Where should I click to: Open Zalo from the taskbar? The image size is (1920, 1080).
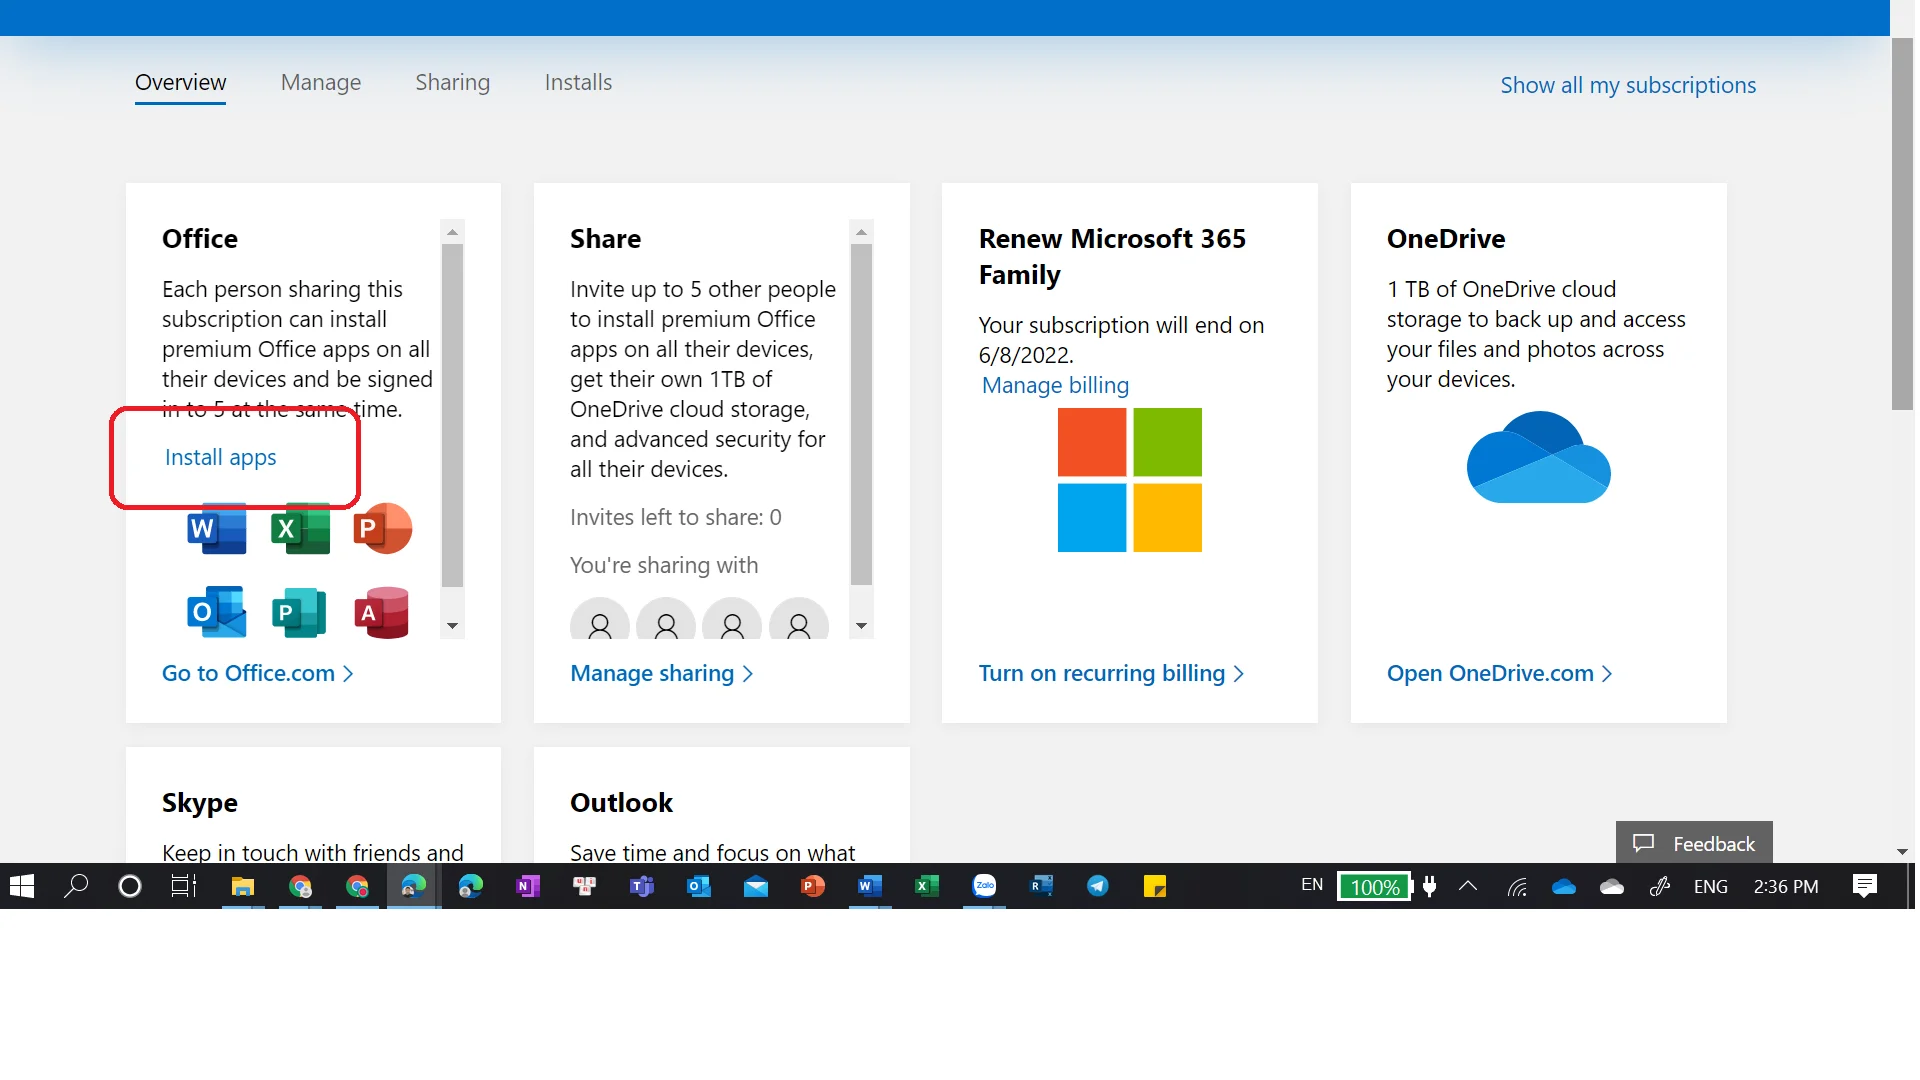click(x=984, y=887)
